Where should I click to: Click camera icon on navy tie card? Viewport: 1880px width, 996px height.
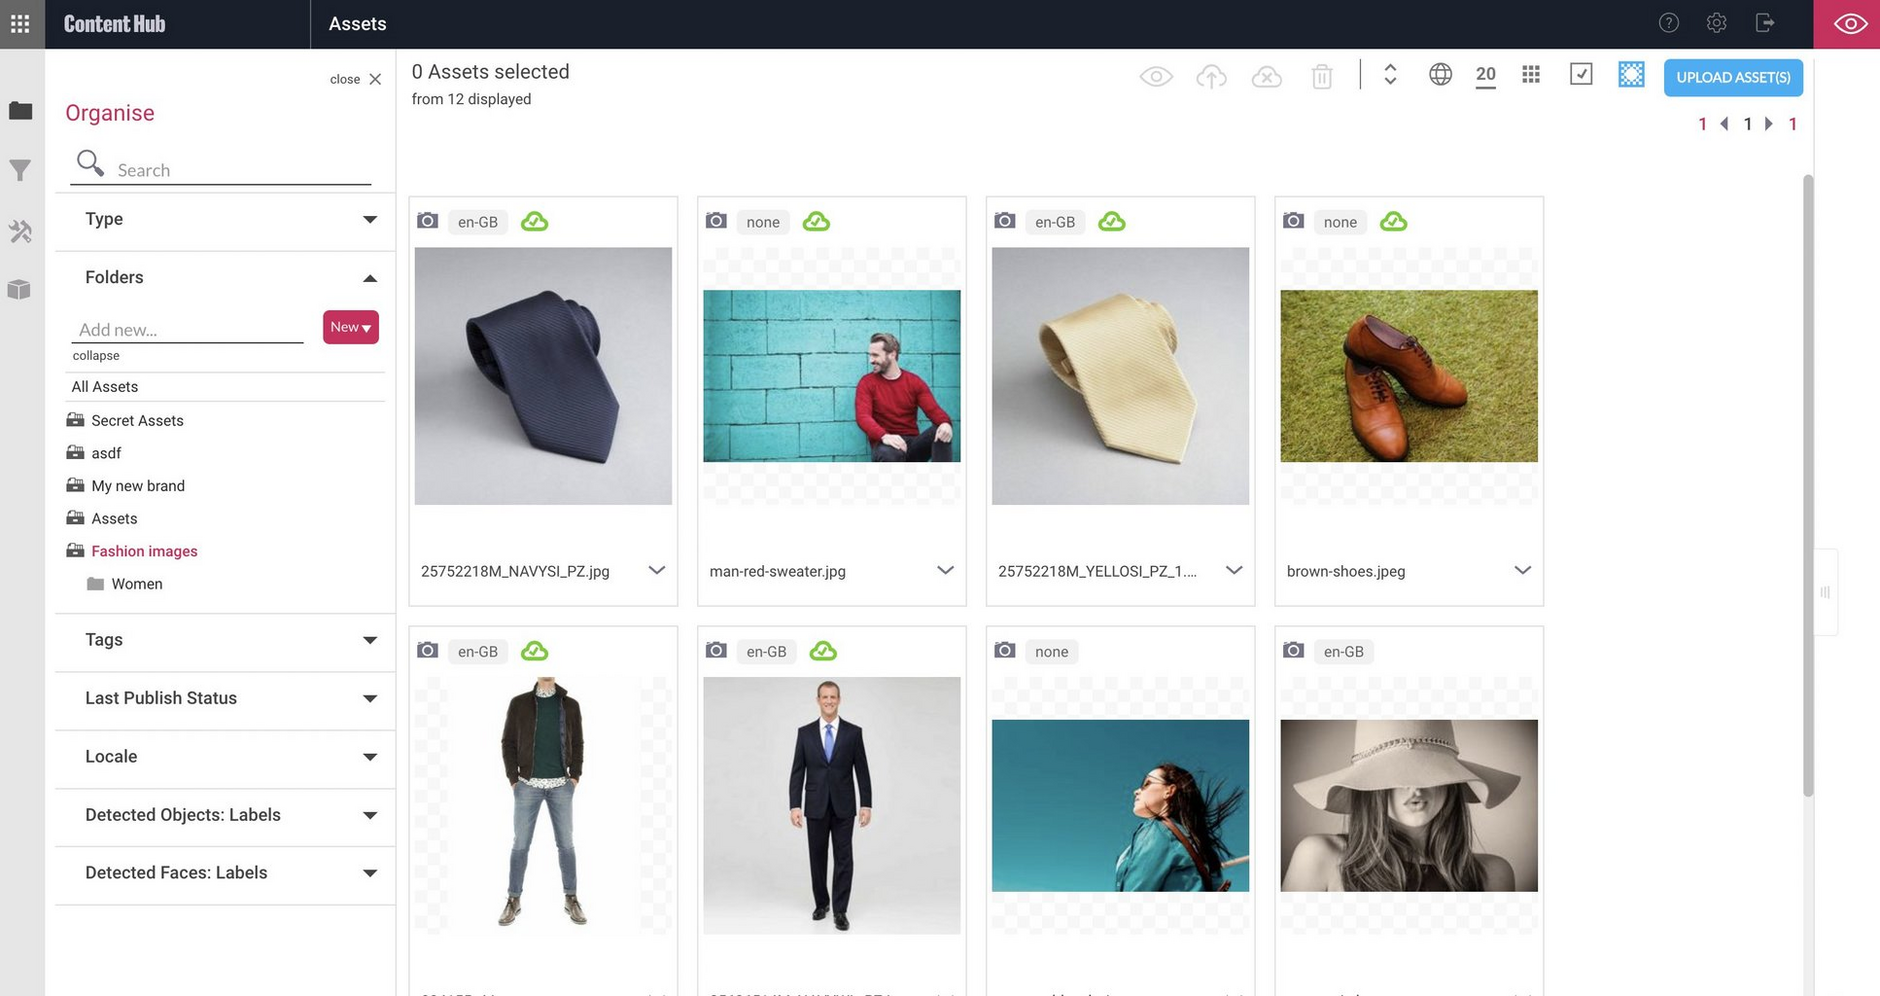coord(427,220)
